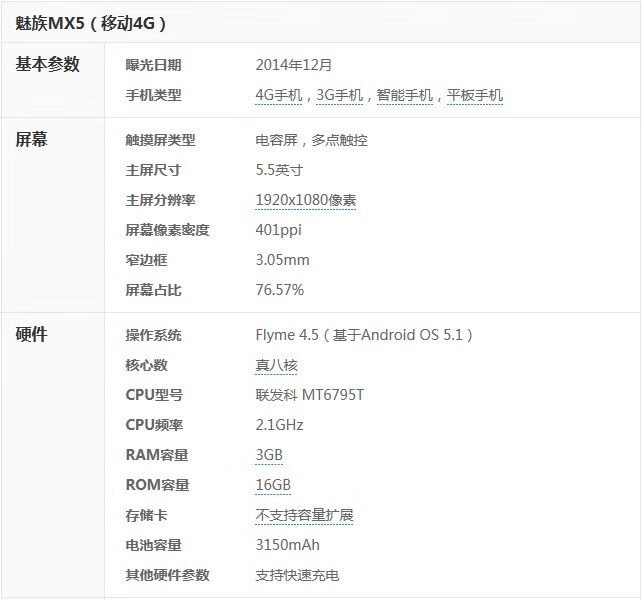
Task: Click the CPU型号 label
Action: 154,395
